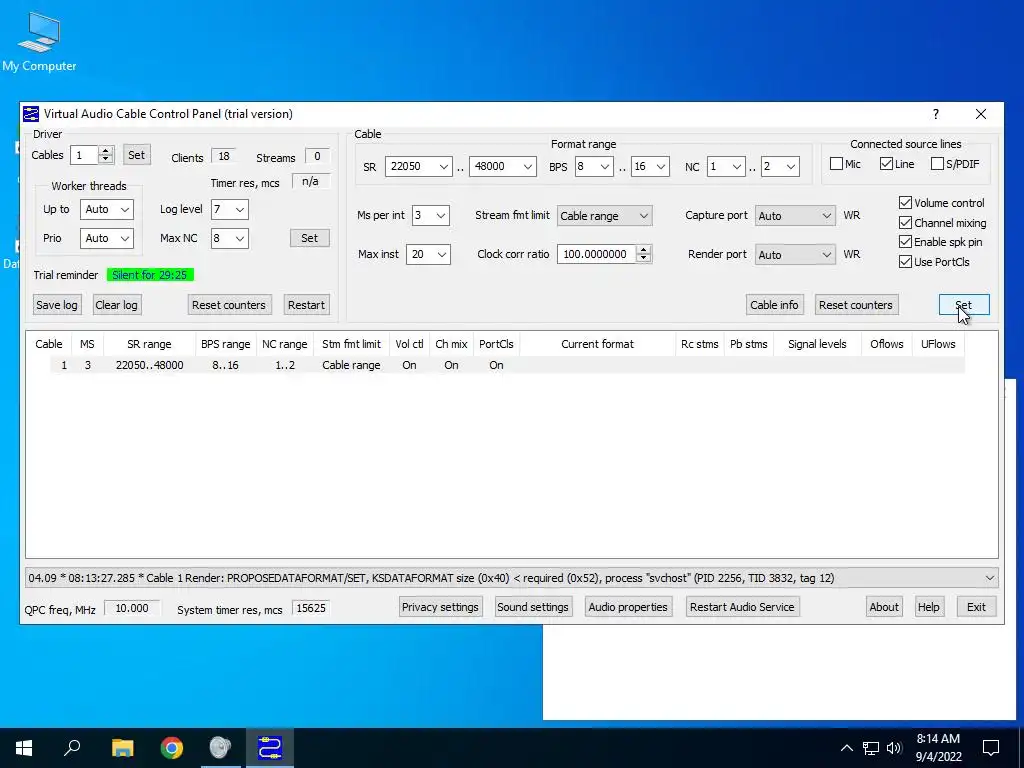Open File Explorer from taskbar
1024x768 pixels.
[122, 748]
